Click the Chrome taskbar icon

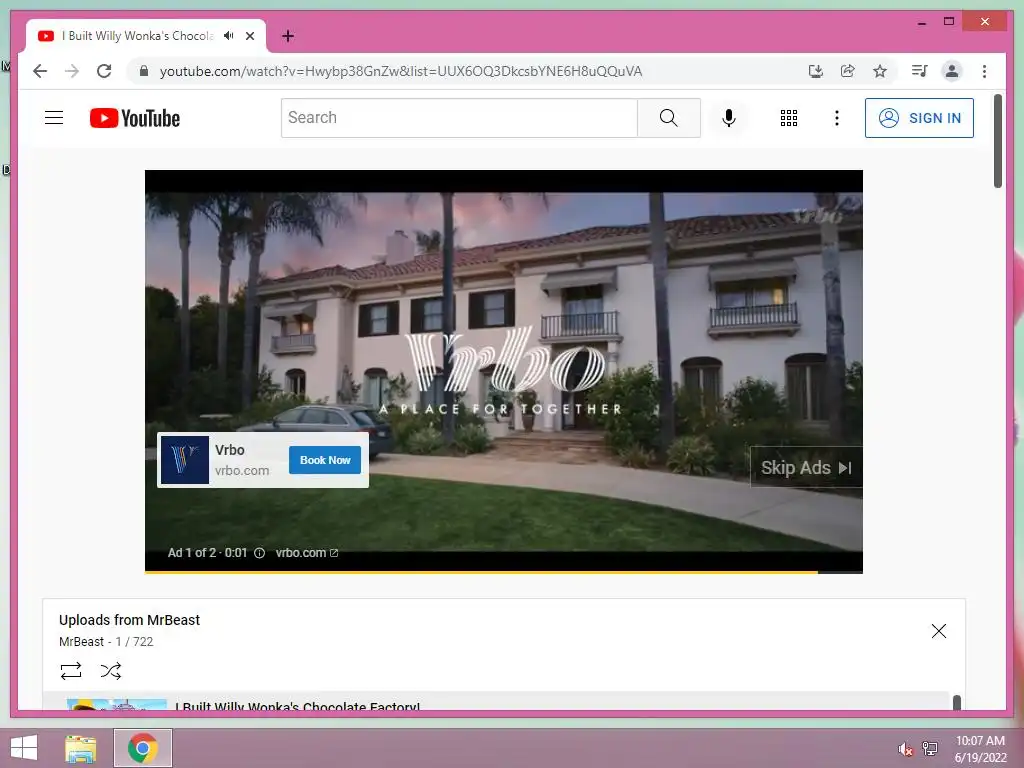(142, 748)
